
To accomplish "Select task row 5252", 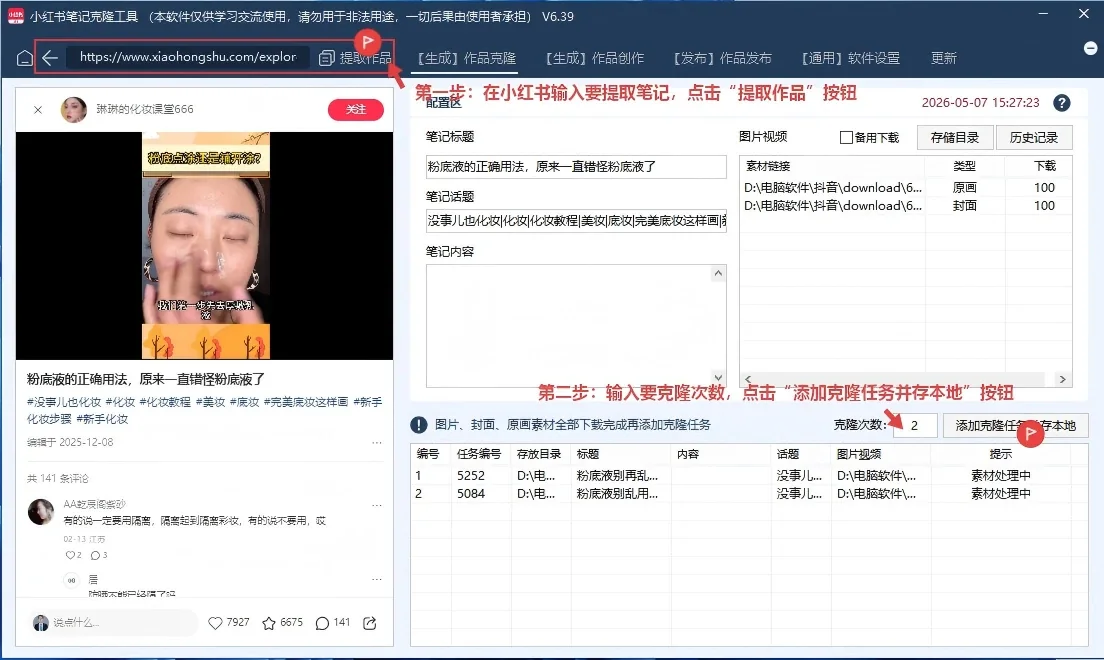I will [x=748, y=475].
